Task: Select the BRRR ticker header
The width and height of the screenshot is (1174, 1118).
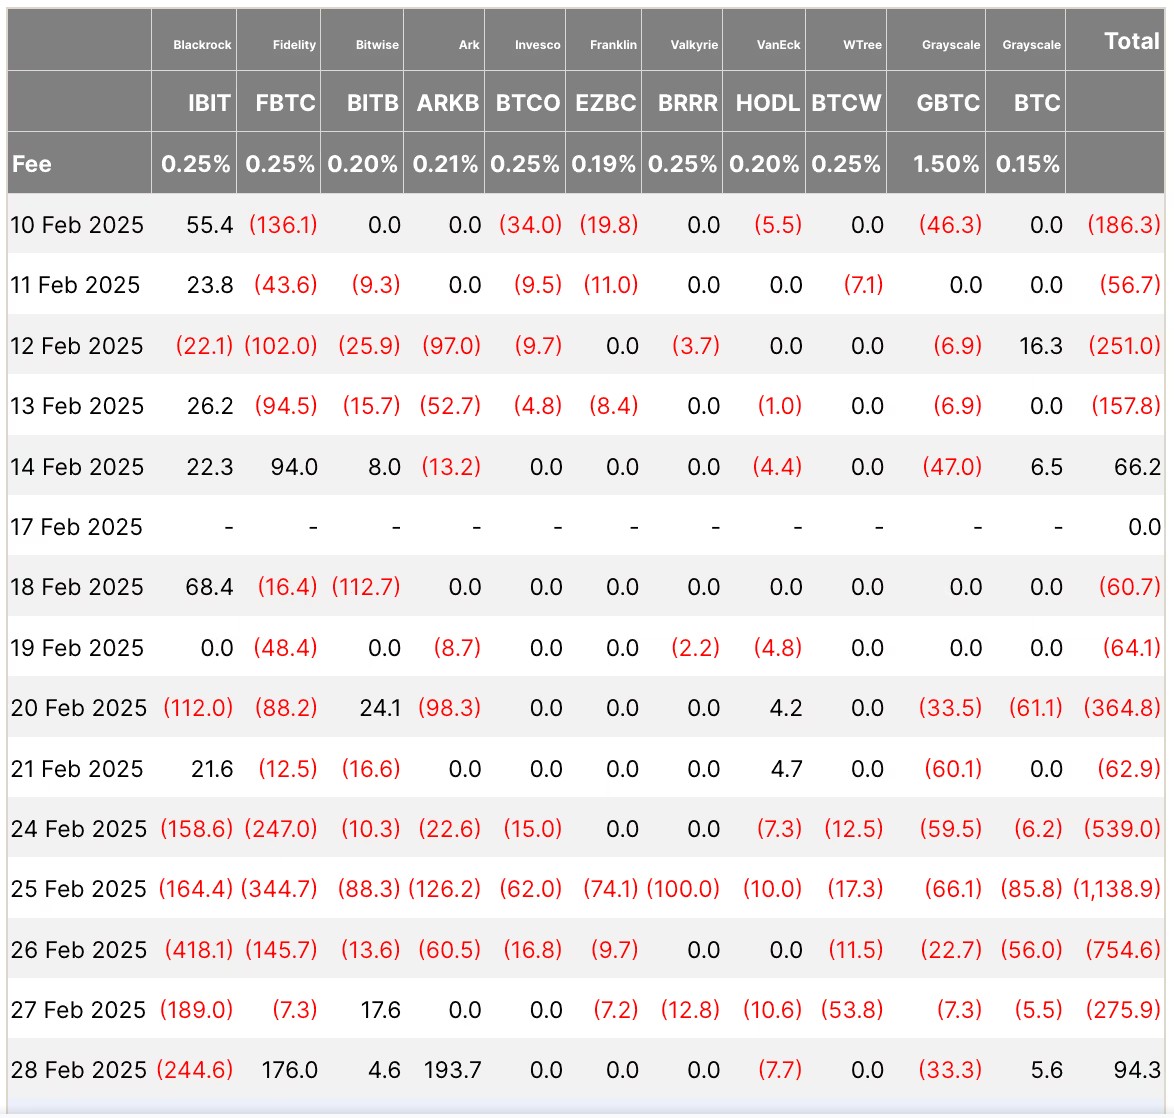Action: pos(687,103)
